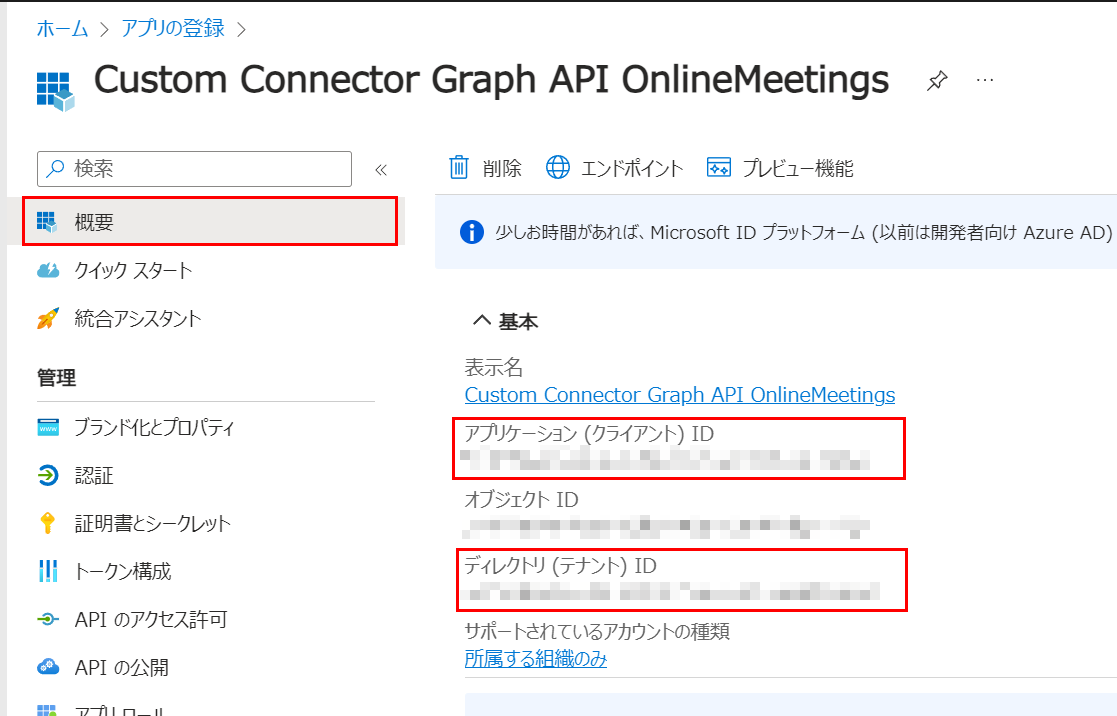Click the 統合アシスタント rocket icon
Viewport: 1117px width, 716px height.
[48, 318]
